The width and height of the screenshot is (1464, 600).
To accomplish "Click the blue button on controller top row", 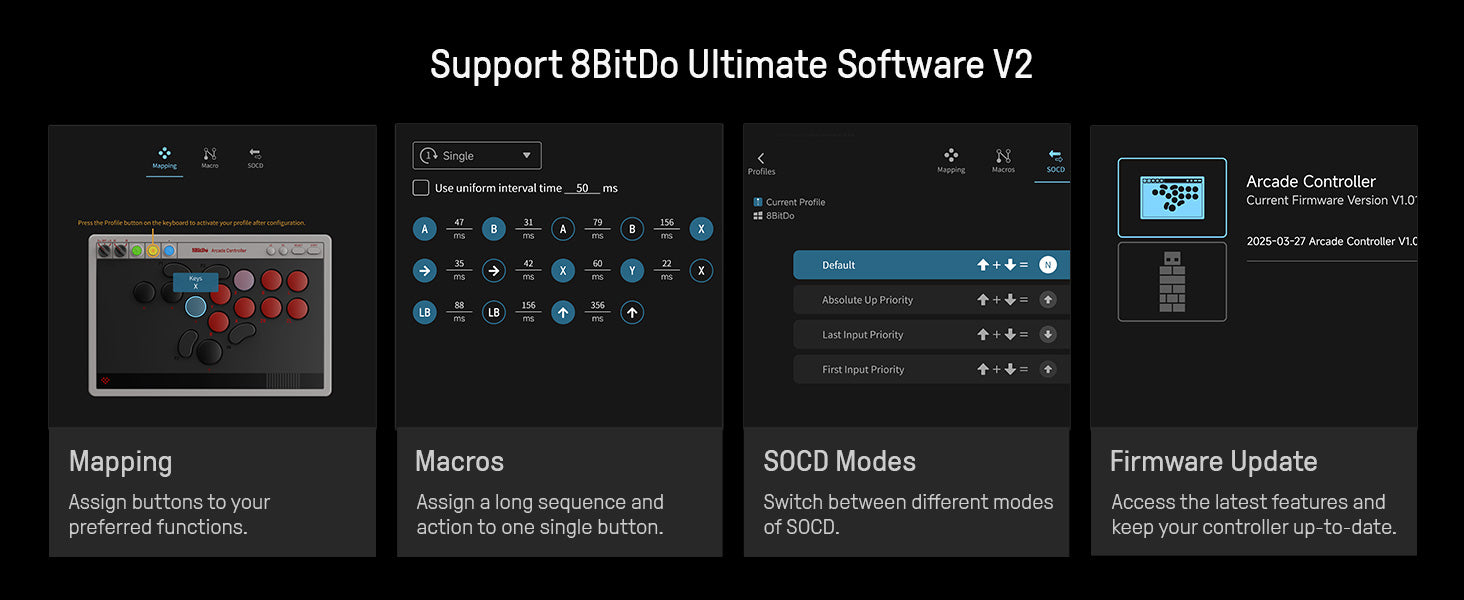I will click(169, 251).
